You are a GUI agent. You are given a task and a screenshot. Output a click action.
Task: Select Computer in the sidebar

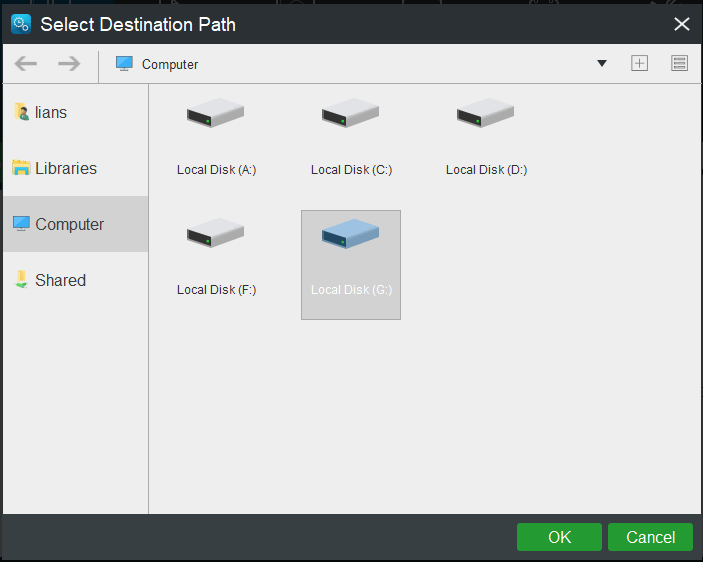pos(75,224)
